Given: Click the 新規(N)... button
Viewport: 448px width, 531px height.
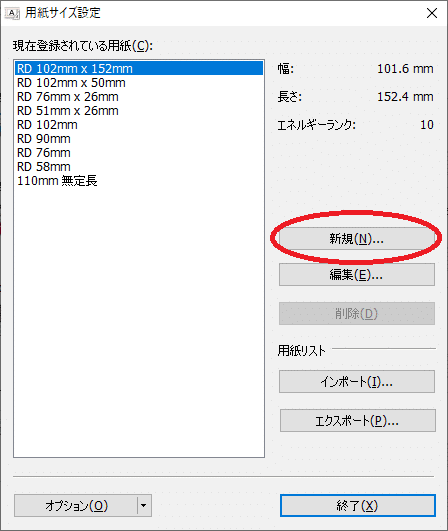Looking at the screenshot, I should [x=357, y=239].
